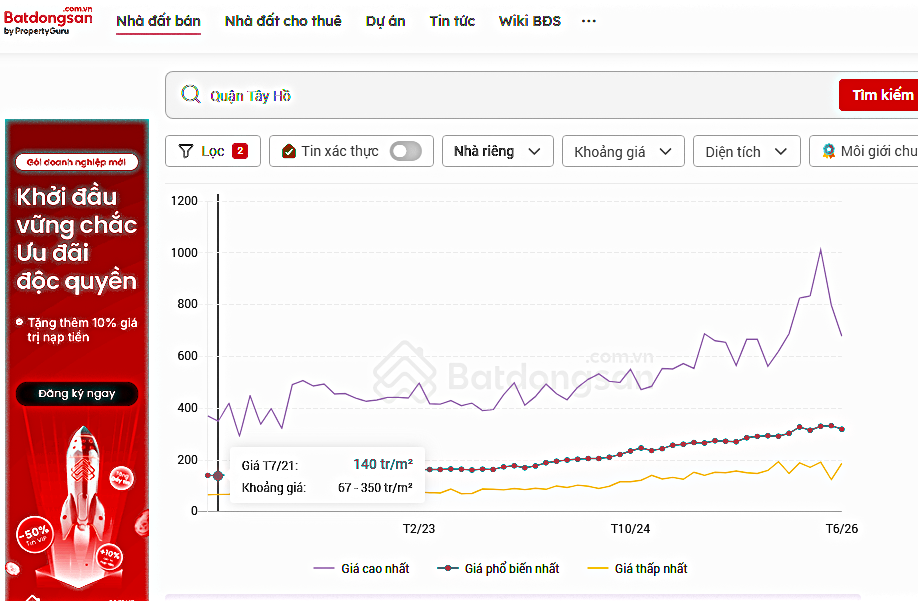Screen dimensions: 918x601
Task: Click the Tìm kiếm button
Action: (879, 95)
